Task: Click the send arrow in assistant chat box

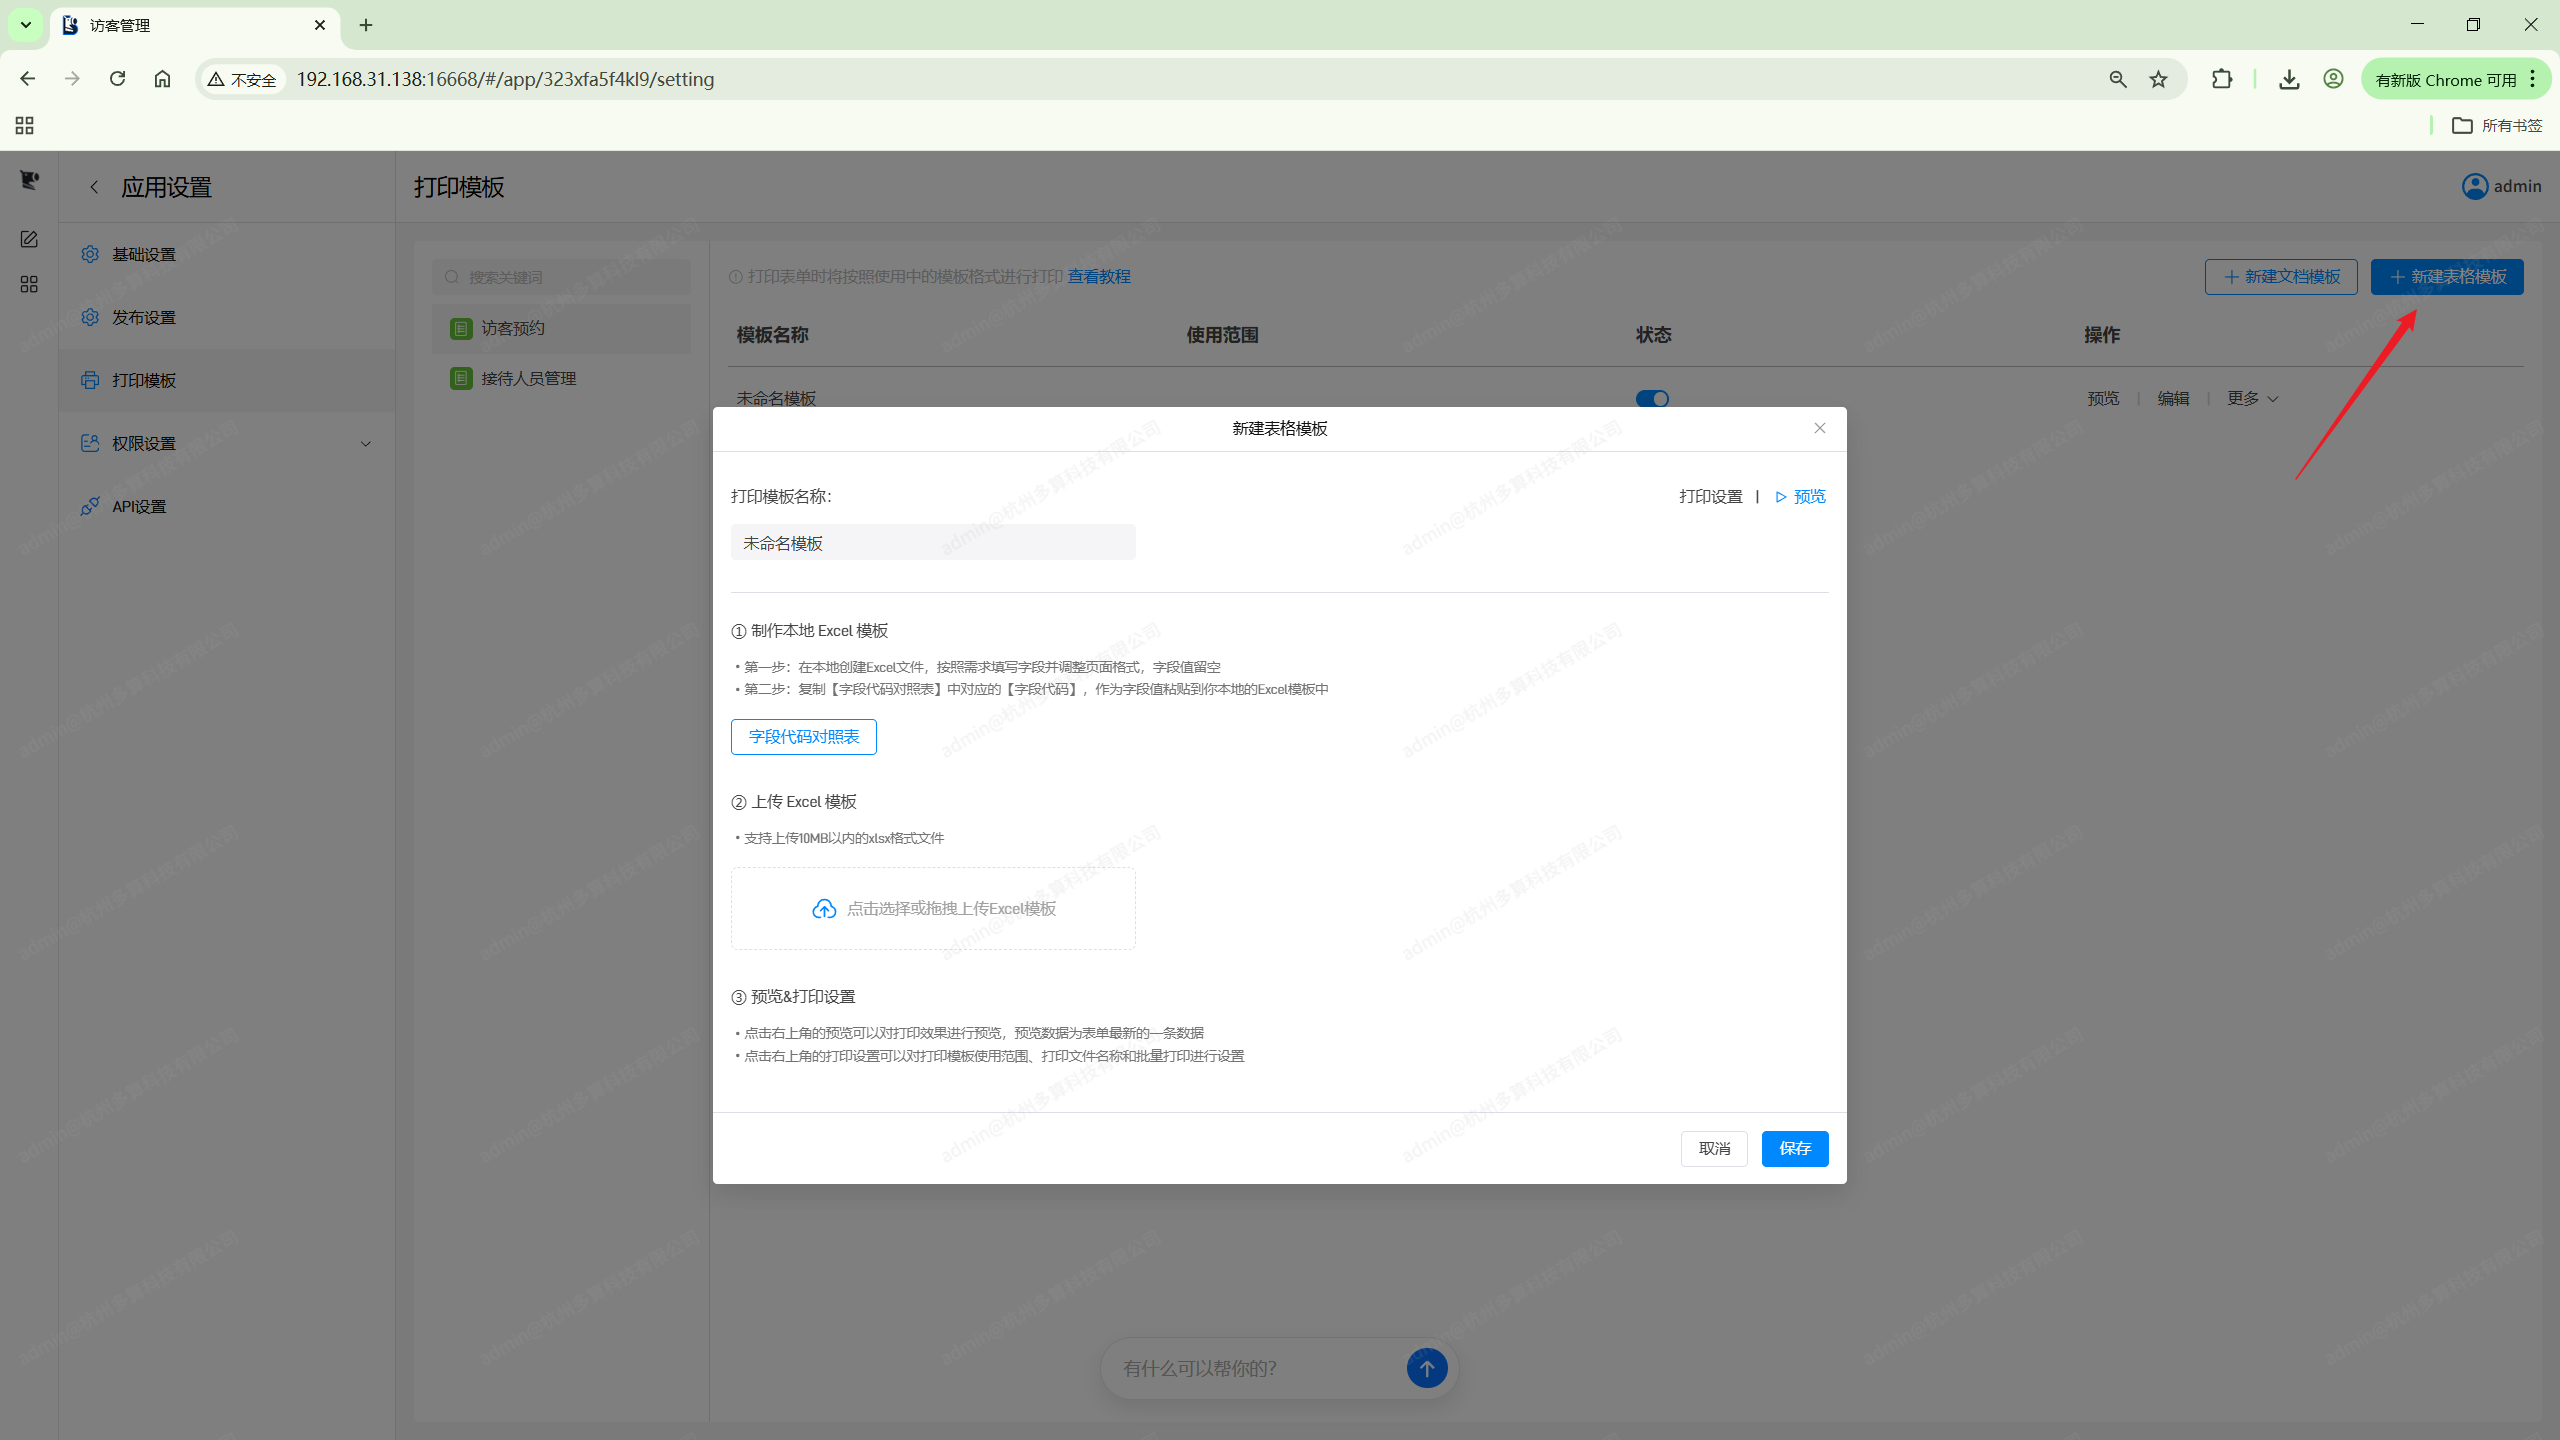Action: click(x=1426, y=1367)
